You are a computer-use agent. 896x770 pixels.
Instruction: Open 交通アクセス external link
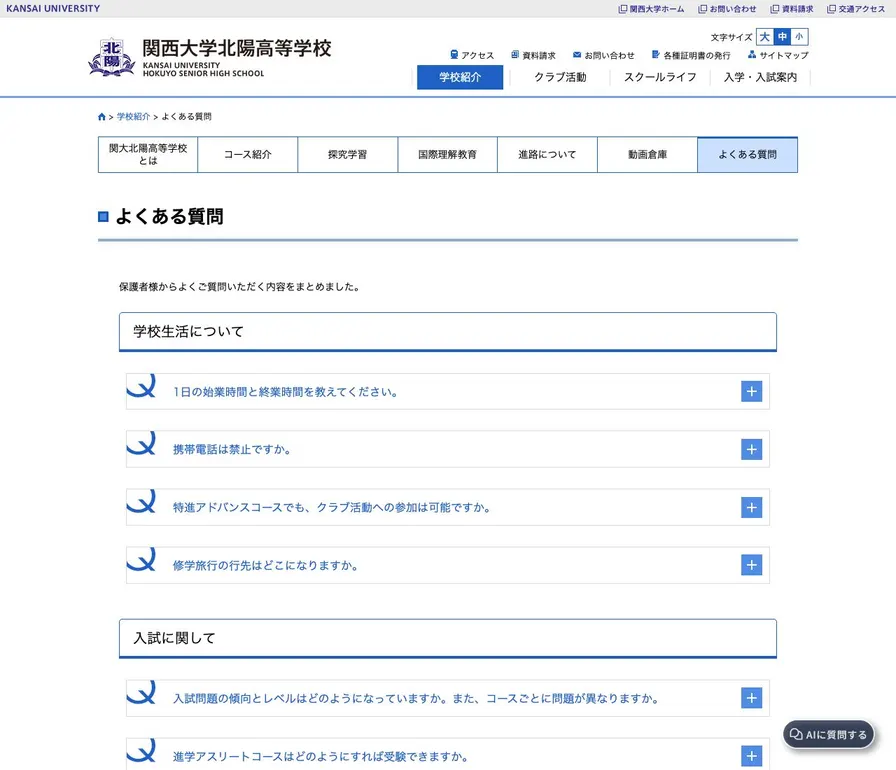coord(856,9)
